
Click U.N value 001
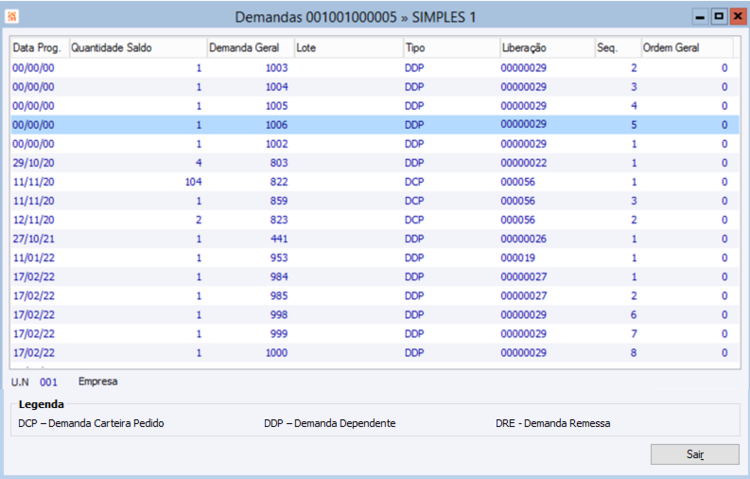pos(49,382)
